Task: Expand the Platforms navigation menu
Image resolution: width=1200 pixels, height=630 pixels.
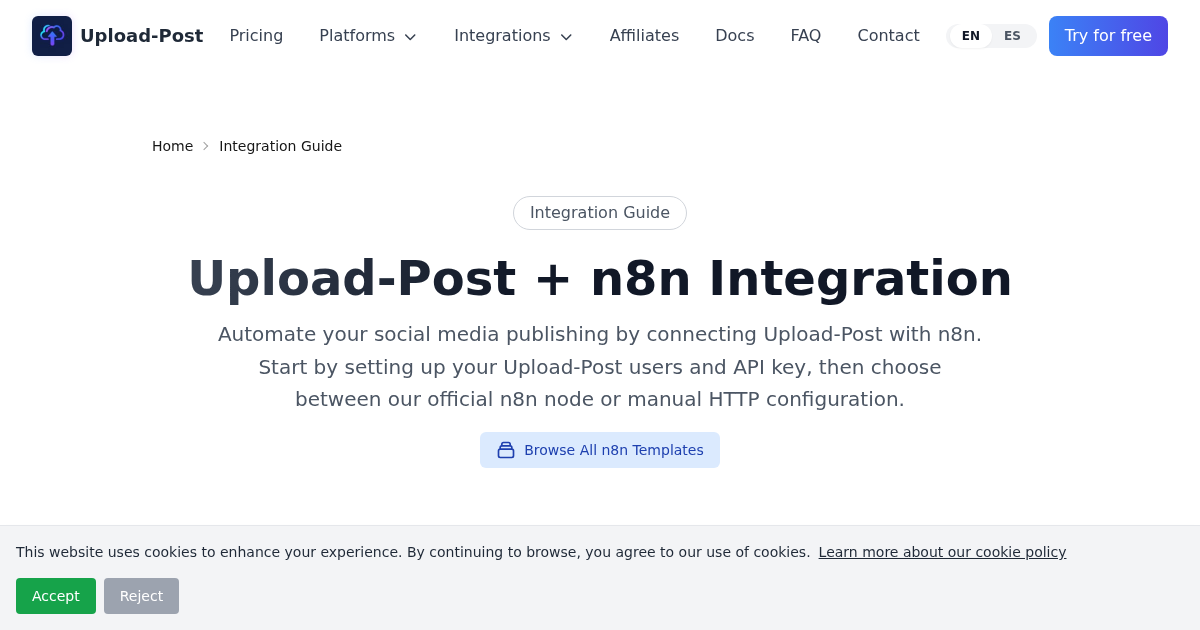Action: [x=357, y=36]
